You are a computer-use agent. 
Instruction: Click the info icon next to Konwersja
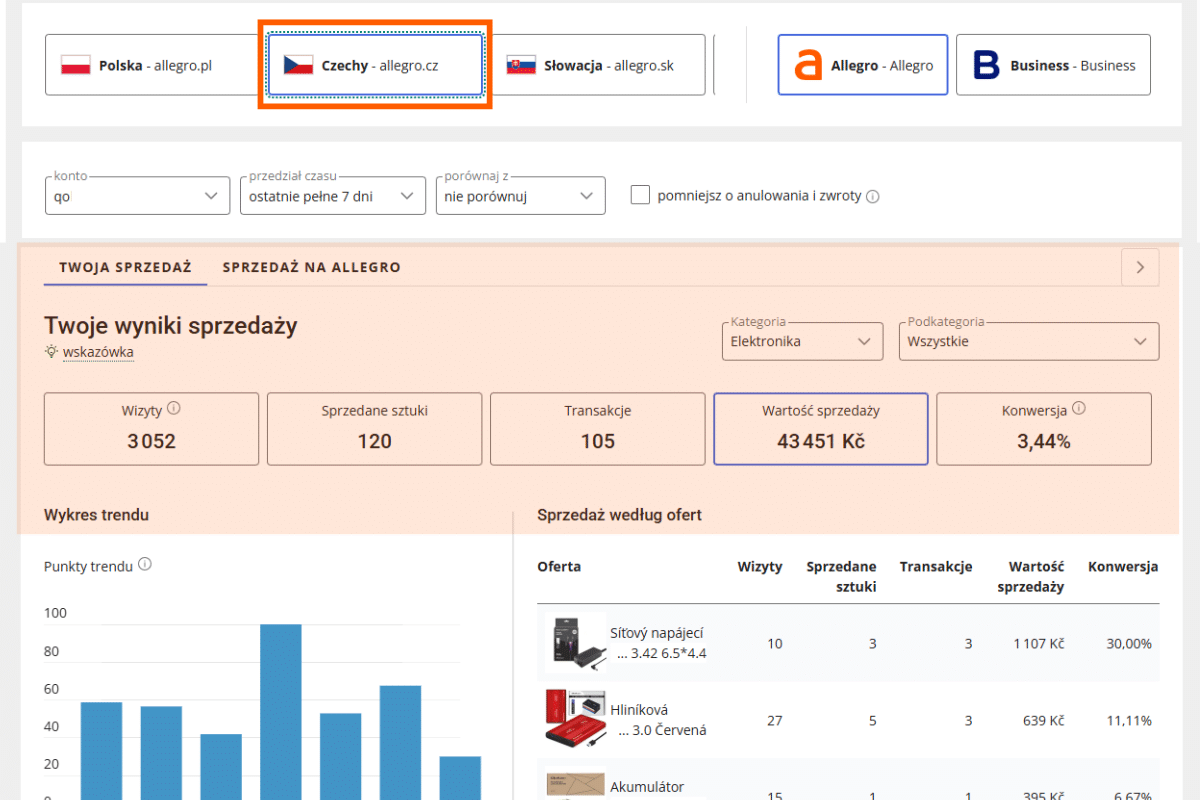[x=1078, y=408]
